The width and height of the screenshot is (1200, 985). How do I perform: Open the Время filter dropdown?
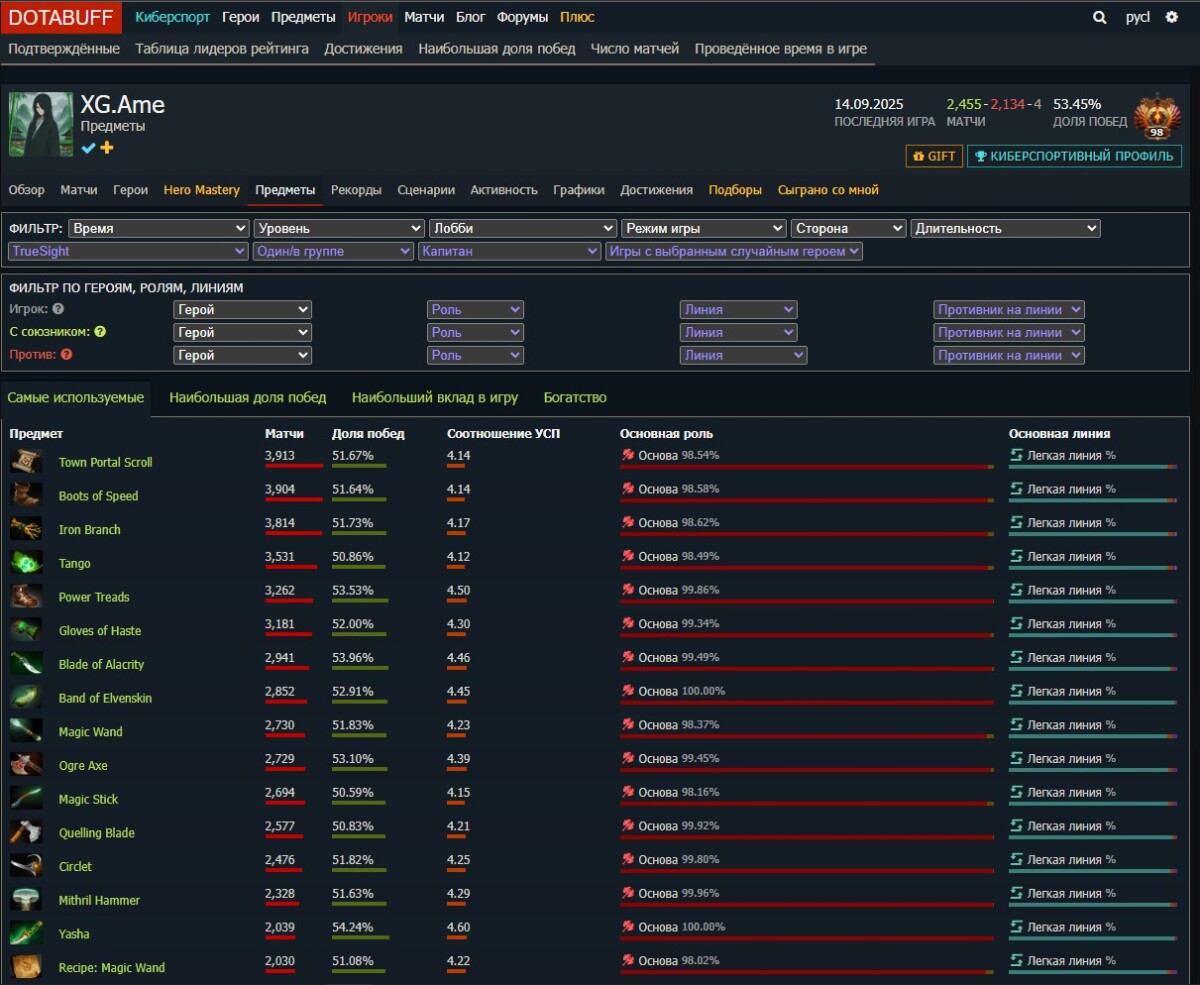point(158,228)
